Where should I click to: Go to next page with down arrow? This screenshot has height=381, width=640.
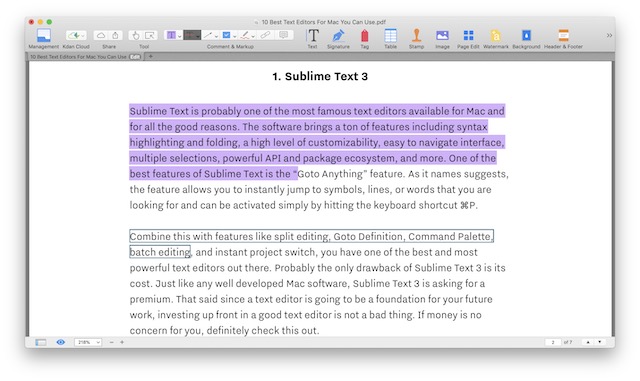[x=600, y=342]
